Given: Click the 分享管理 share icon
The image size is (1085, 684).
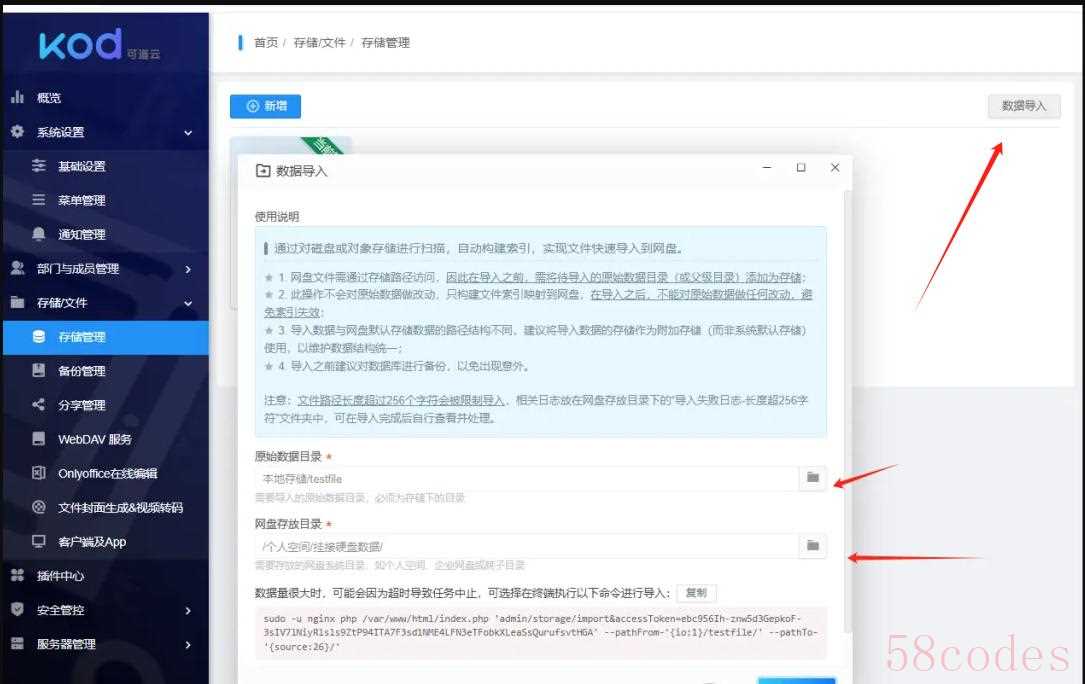Looking at the screenshot, I should click(x=39, y=404).
